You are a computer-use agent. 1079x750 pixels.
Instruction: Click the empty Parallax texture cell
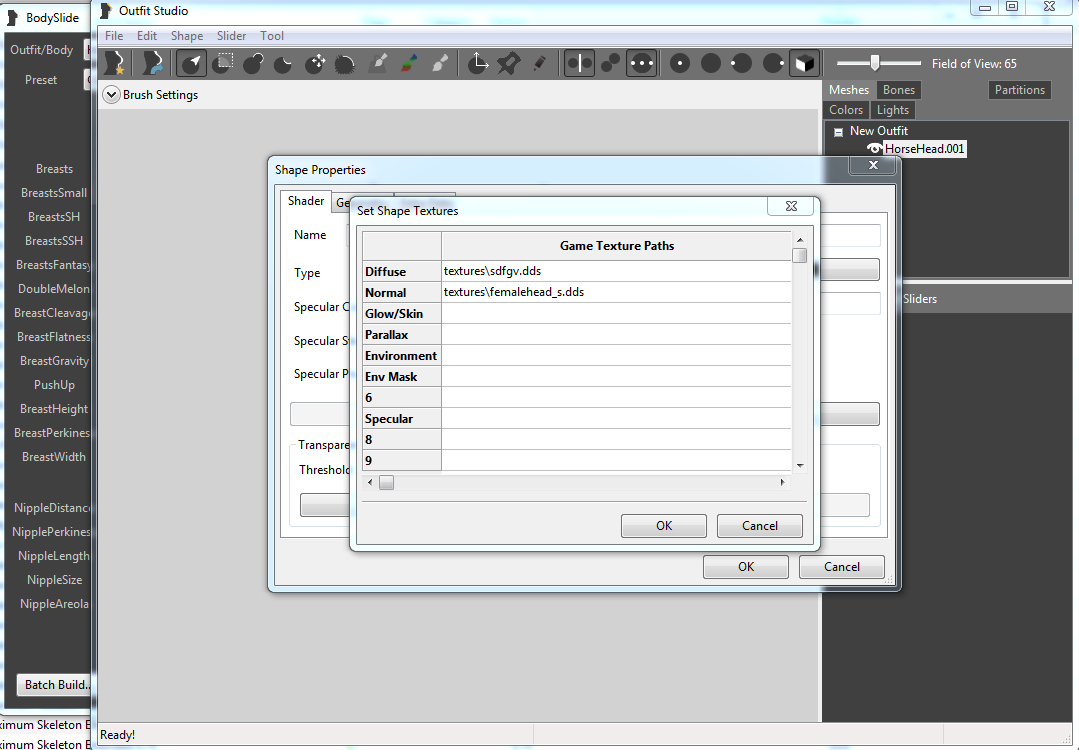pyautogui.click(x=616, y=334)
